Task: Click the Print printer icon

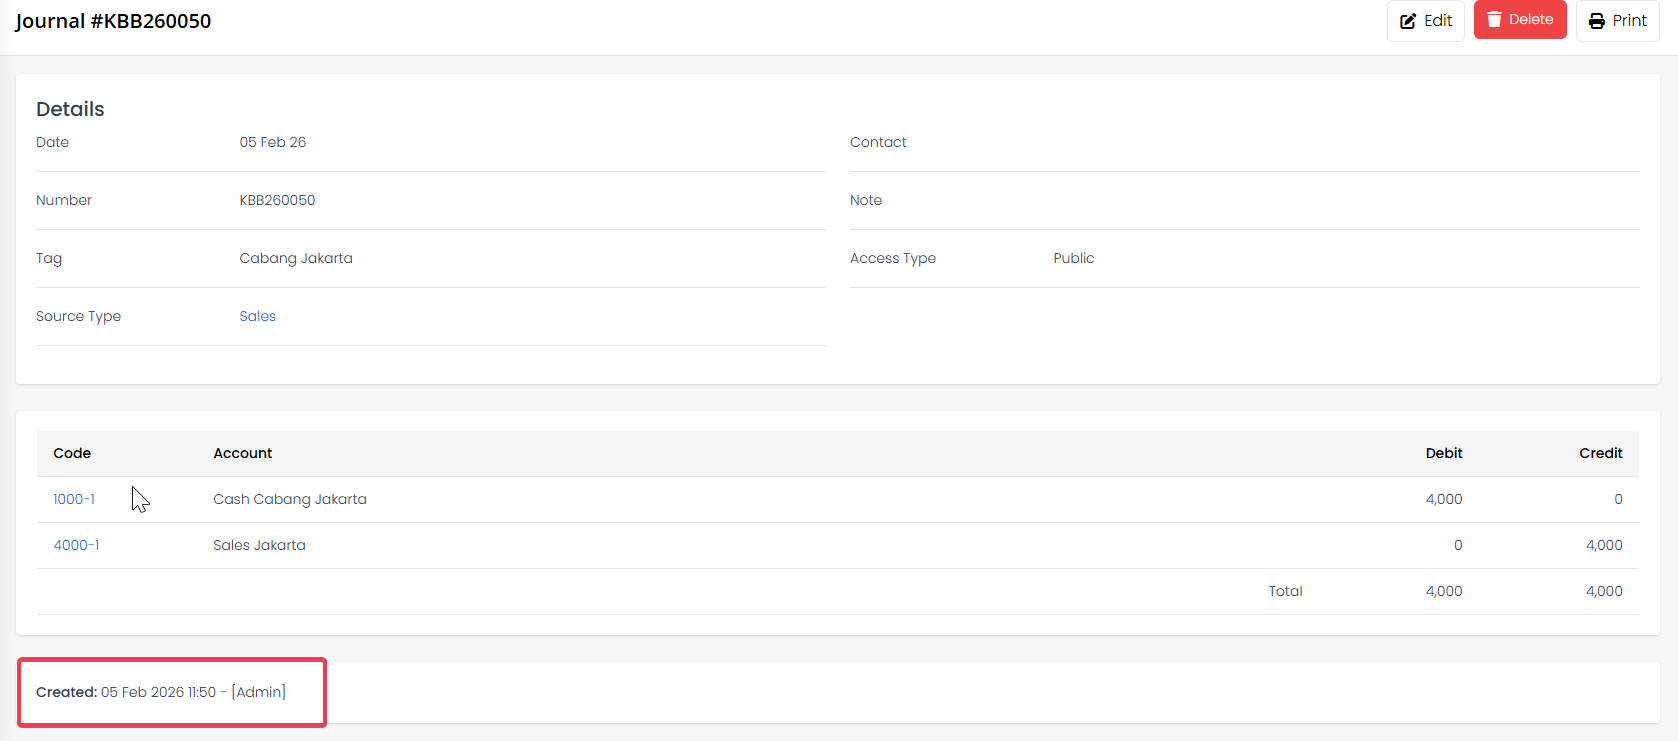Action: [1597, 21]
